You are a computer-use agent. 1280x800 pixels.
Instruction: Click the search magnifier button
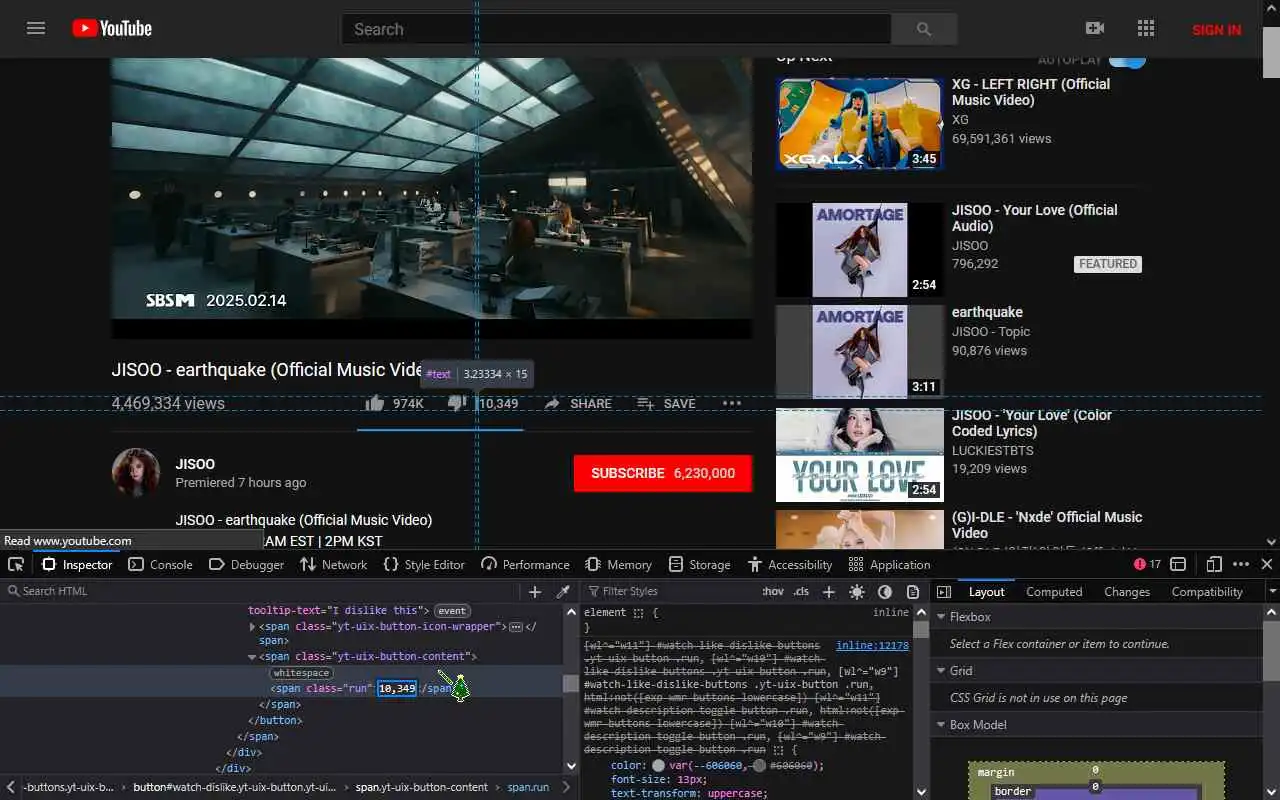[x=924, y=29]
